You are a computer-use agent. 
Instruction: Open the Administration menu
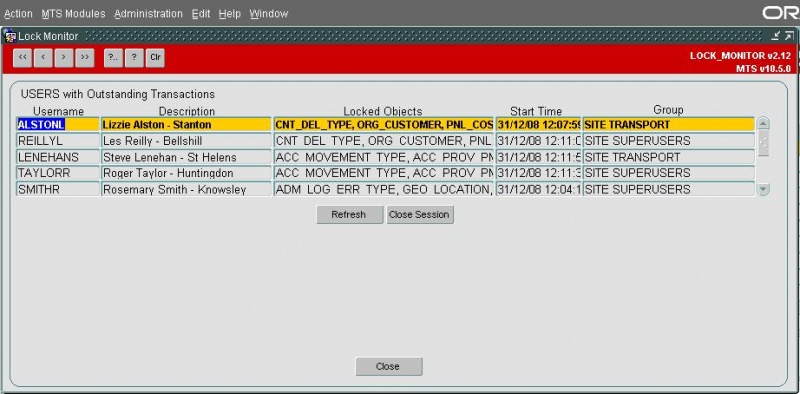(x=148, y=14)
